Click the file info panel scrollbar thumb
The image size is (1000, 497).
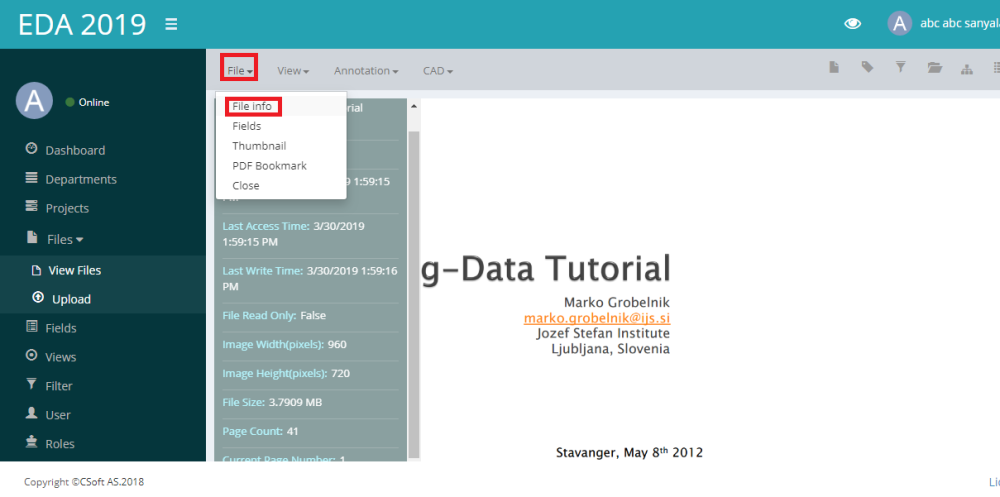click(x=414, y=293)
